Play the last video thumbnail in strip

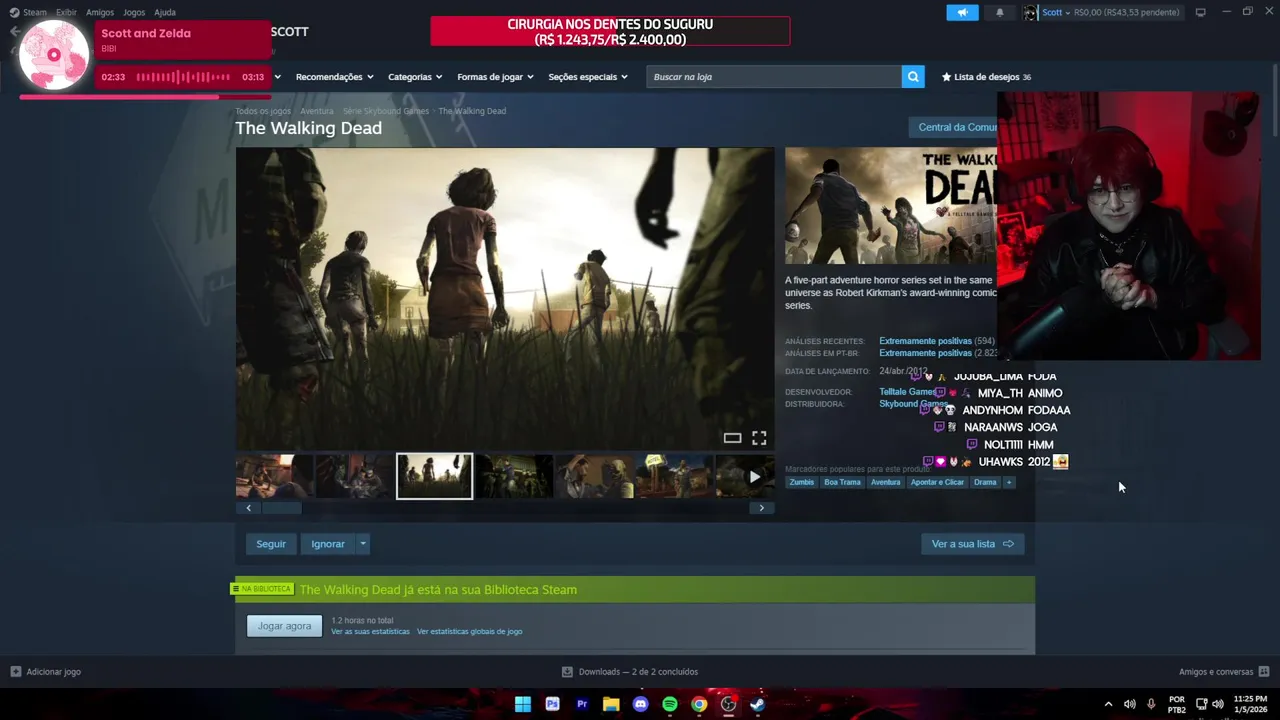(745, 476)
